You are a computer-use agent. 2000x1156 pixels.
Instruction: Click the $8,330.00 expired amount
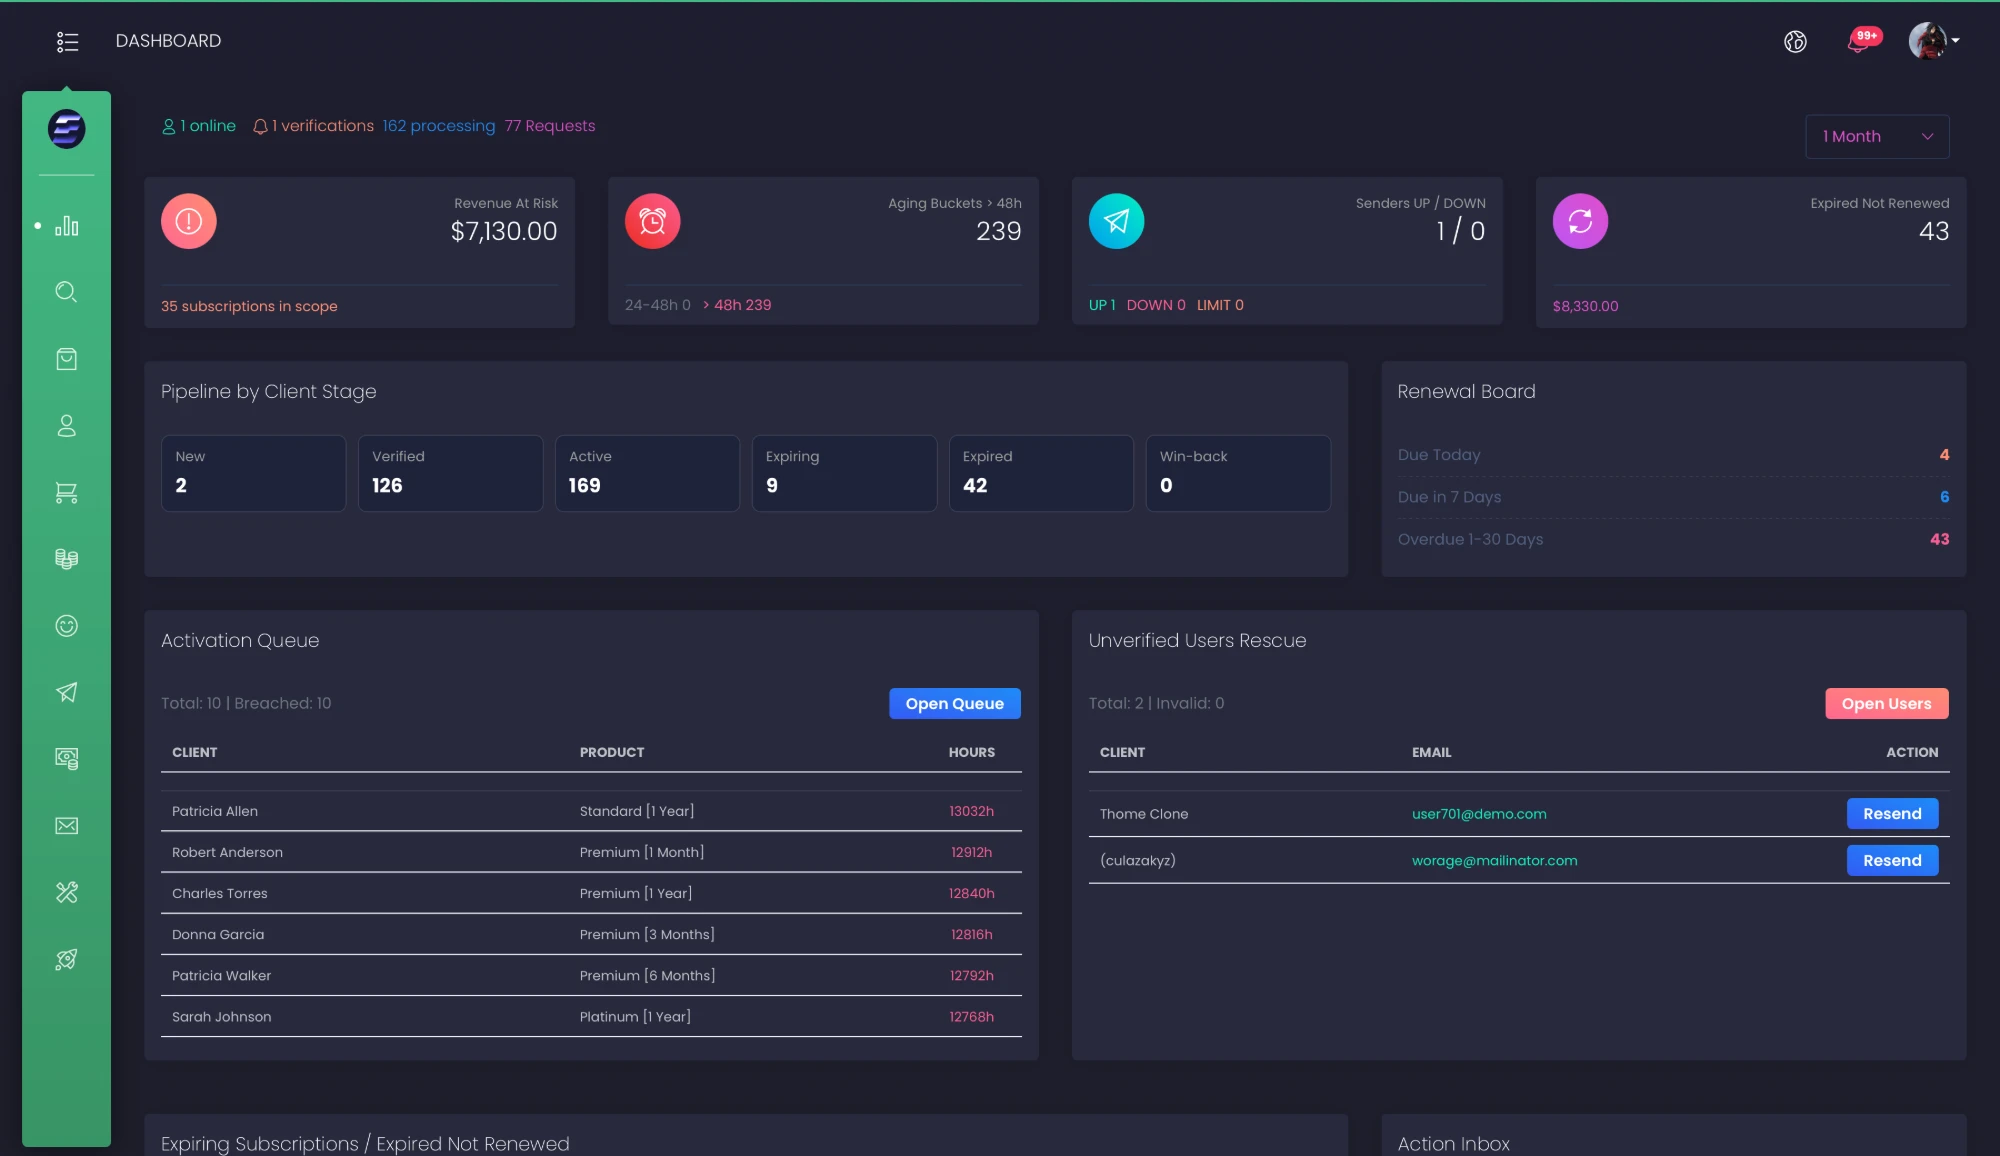(x=1585, y=306)
